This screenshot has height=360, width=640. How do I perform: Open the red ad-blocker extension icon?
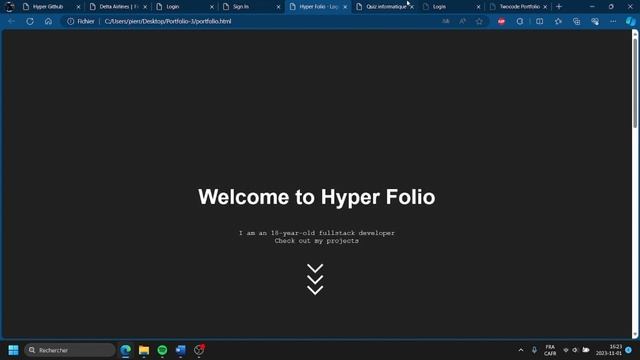(x=501, y=21)
